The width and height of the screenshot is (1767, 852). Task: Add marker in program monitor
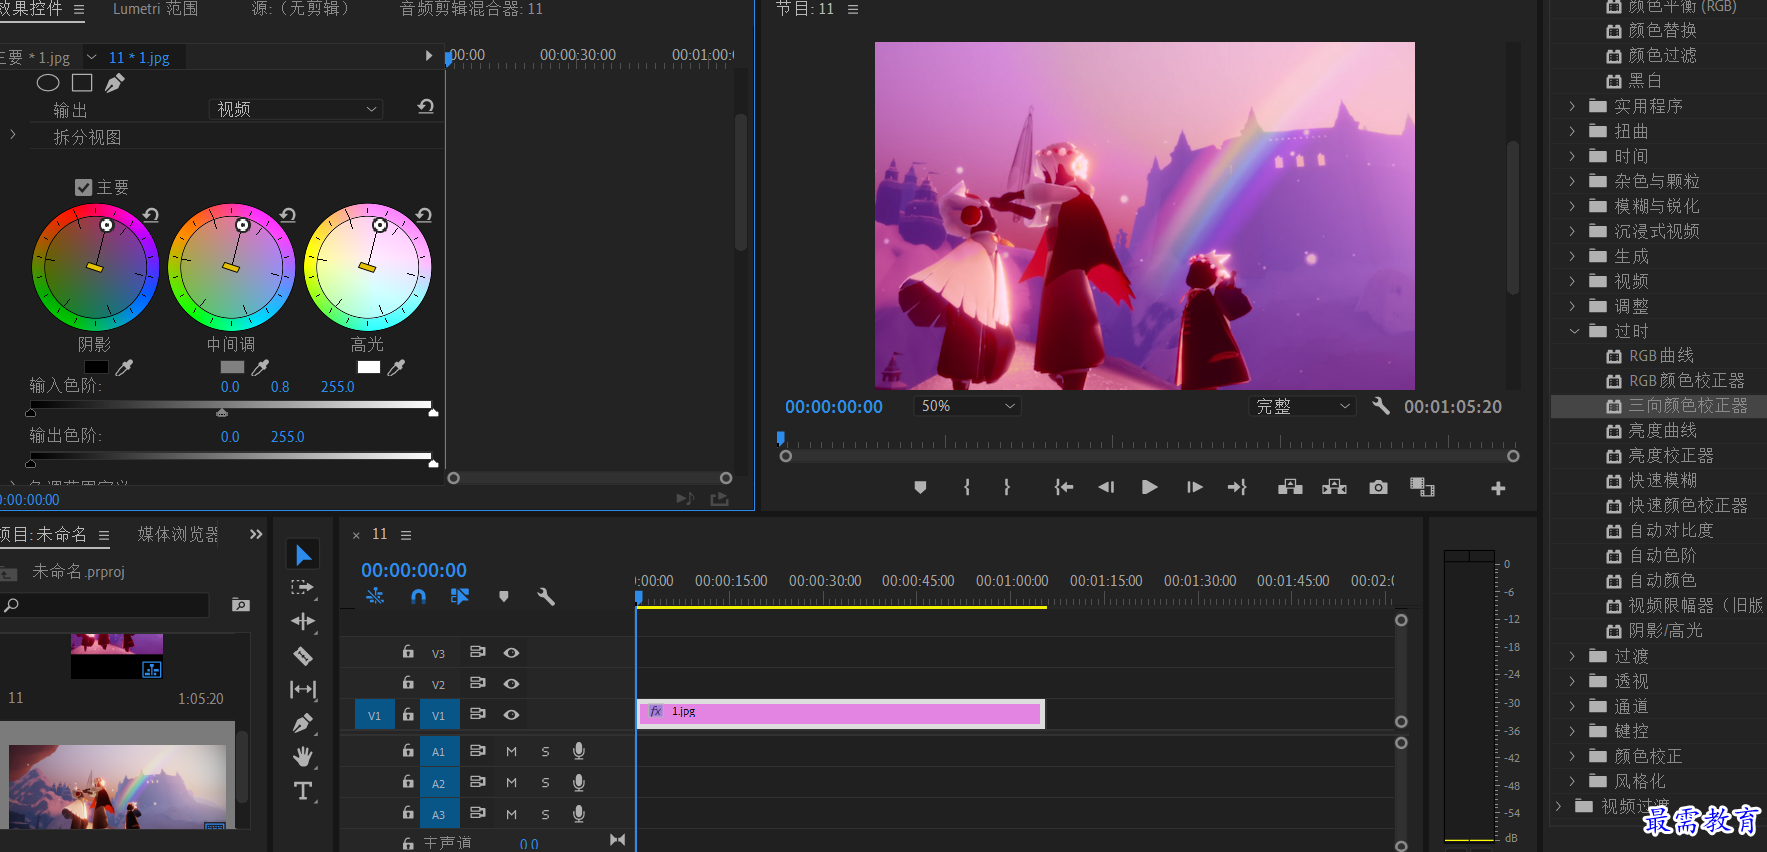920,487
